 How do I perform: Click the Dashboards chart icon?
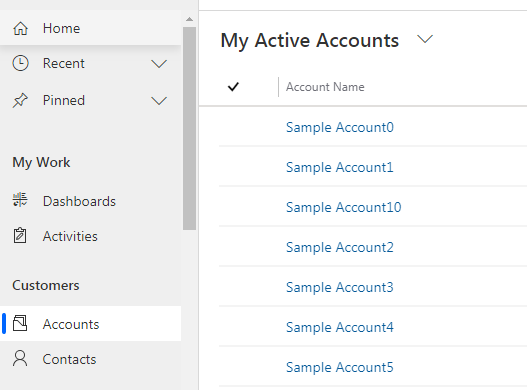point(20,200)
